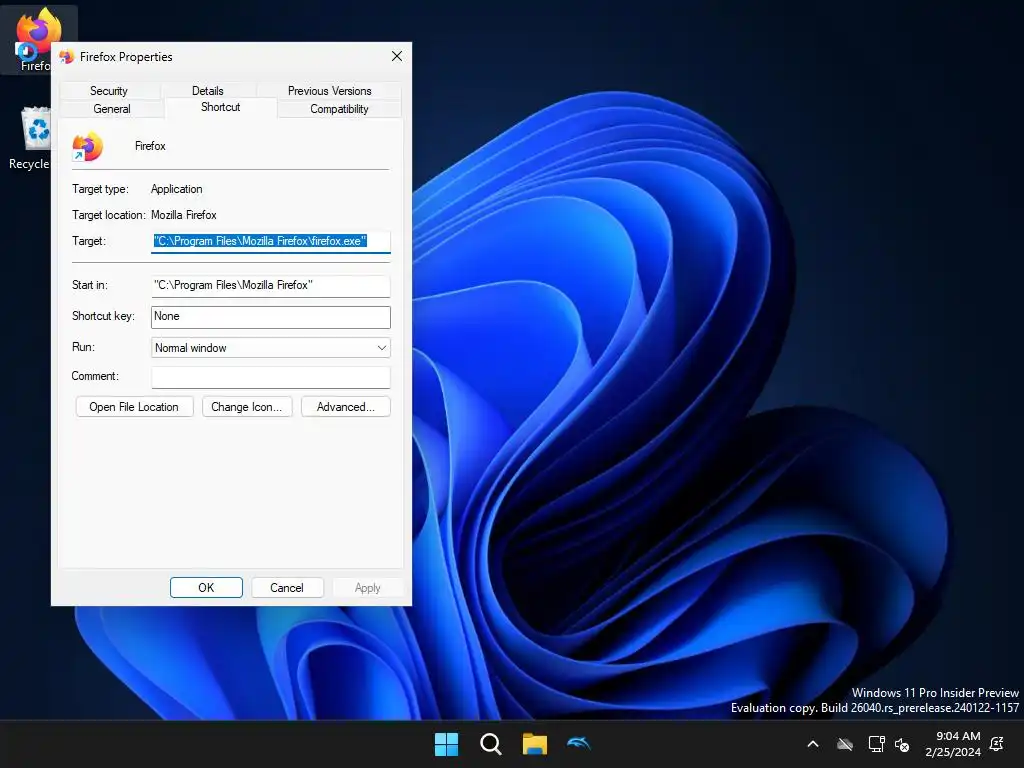Open the dolphin app on the taskbar
The width and height of the screenshot is (1024, 768).
click(x=579, y=743)
